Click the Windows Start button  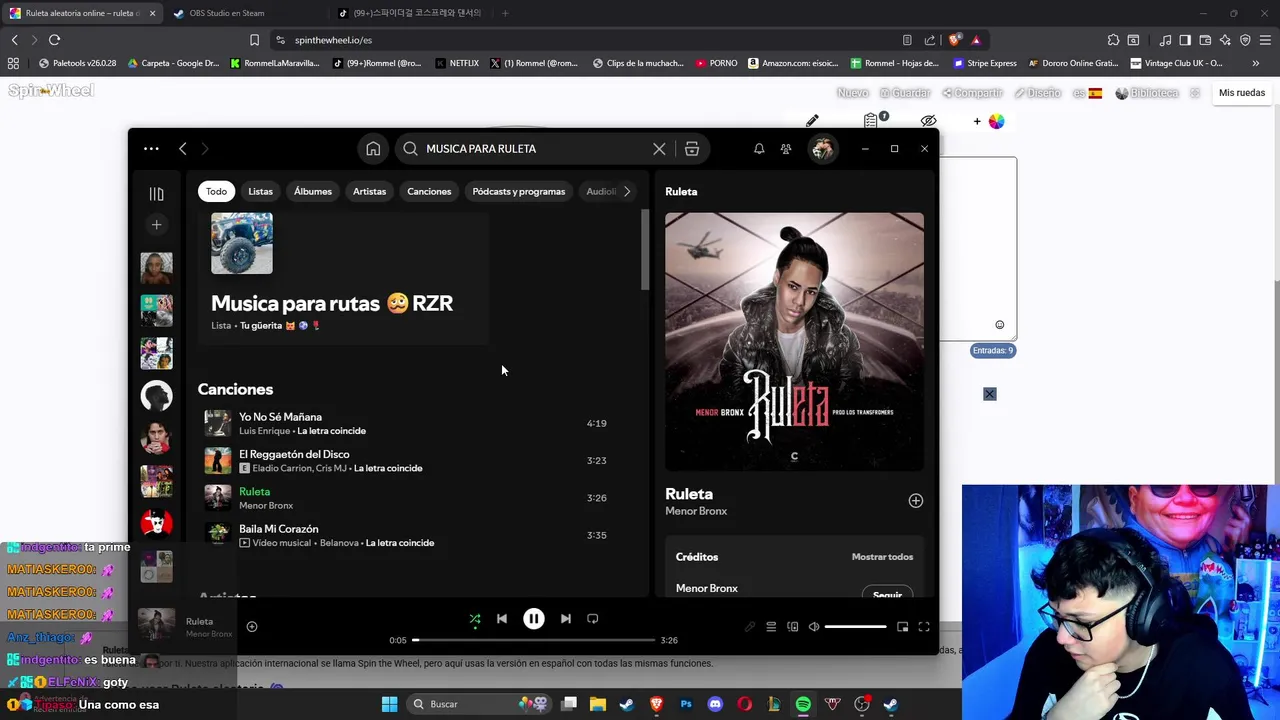coord(389,704)
